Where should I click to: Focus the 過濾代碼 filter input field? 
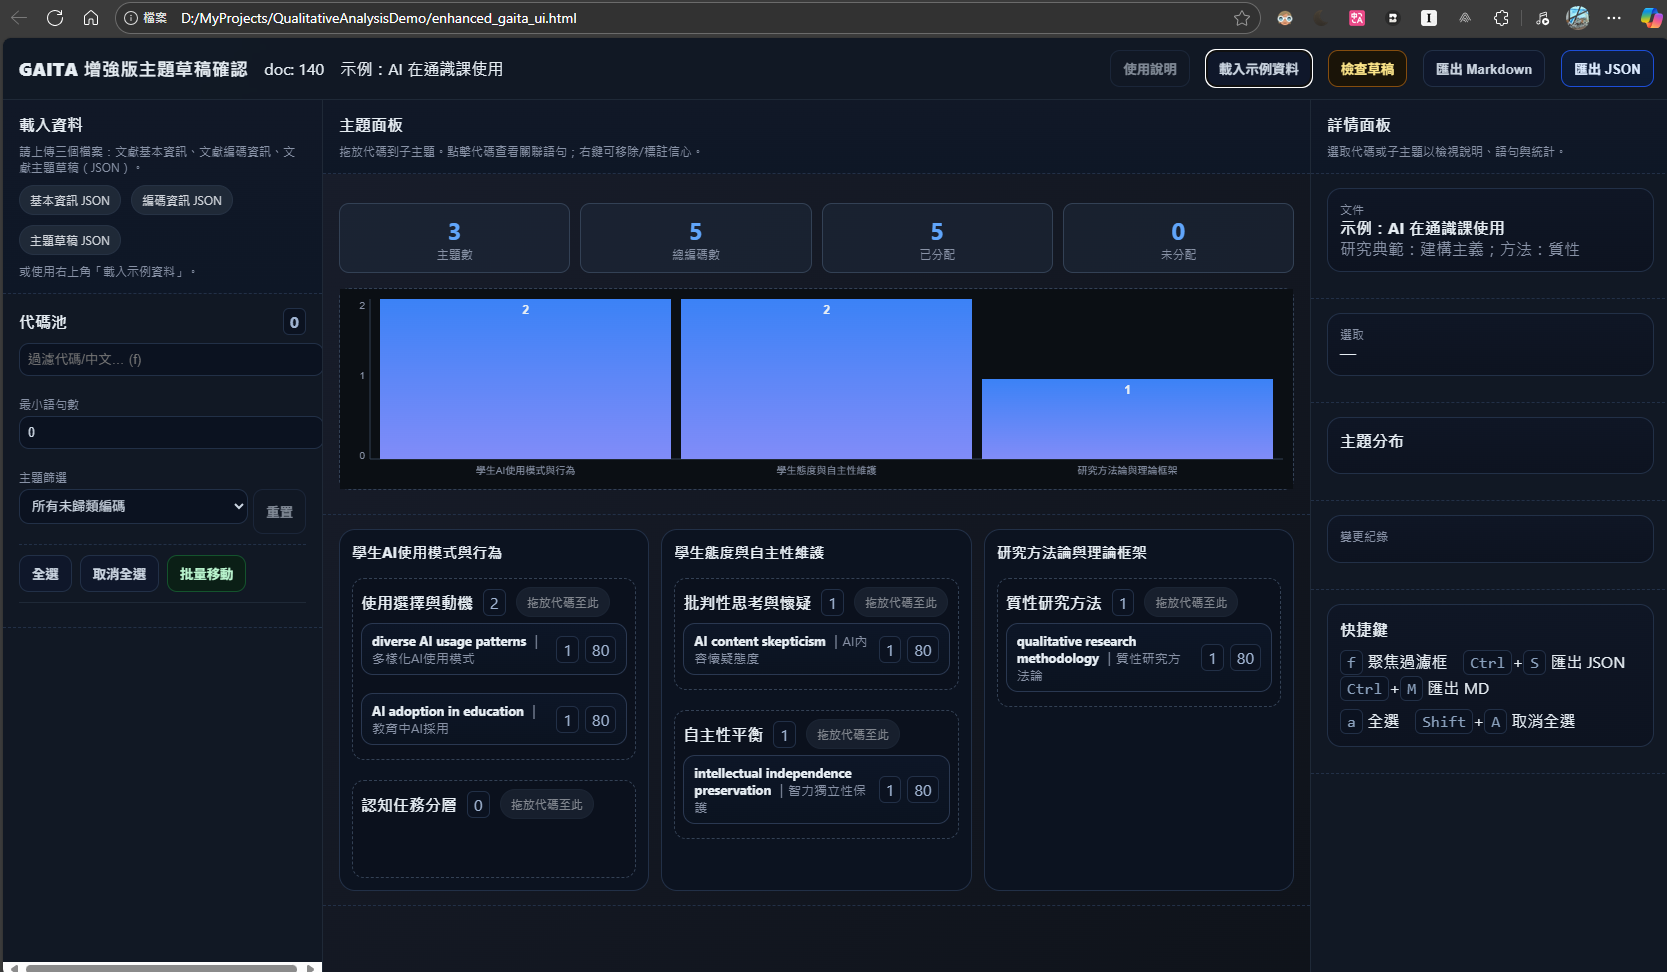tap(170, 360)
